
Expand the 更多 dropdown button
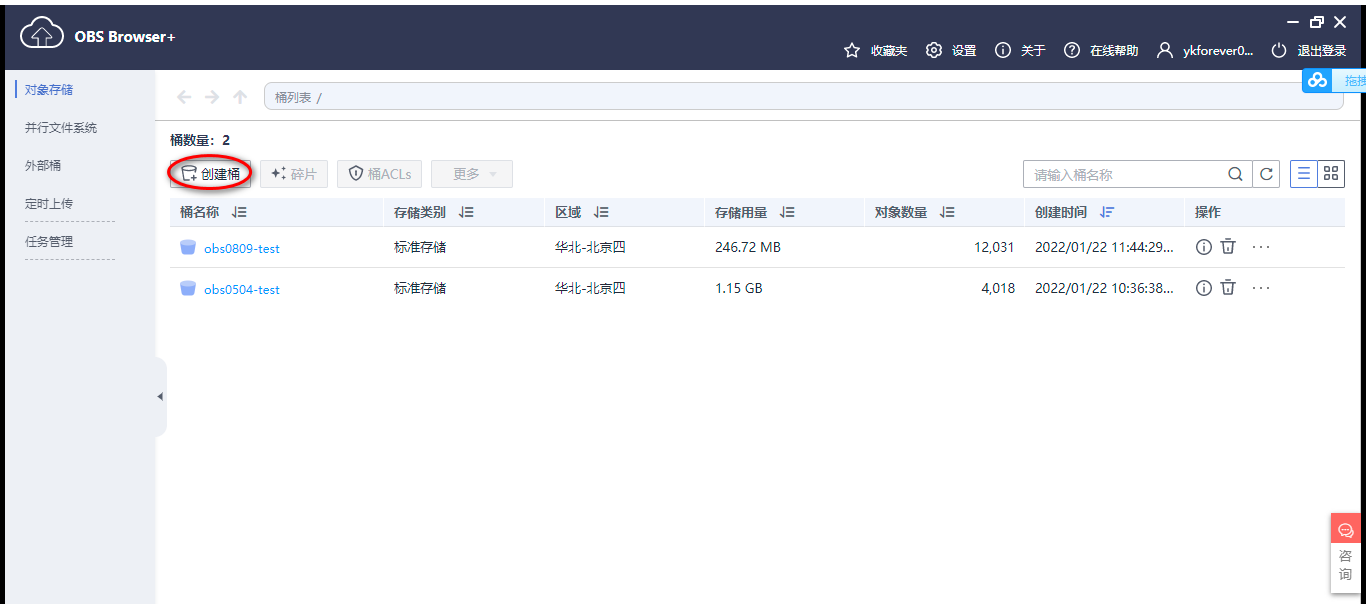[472, 174]
